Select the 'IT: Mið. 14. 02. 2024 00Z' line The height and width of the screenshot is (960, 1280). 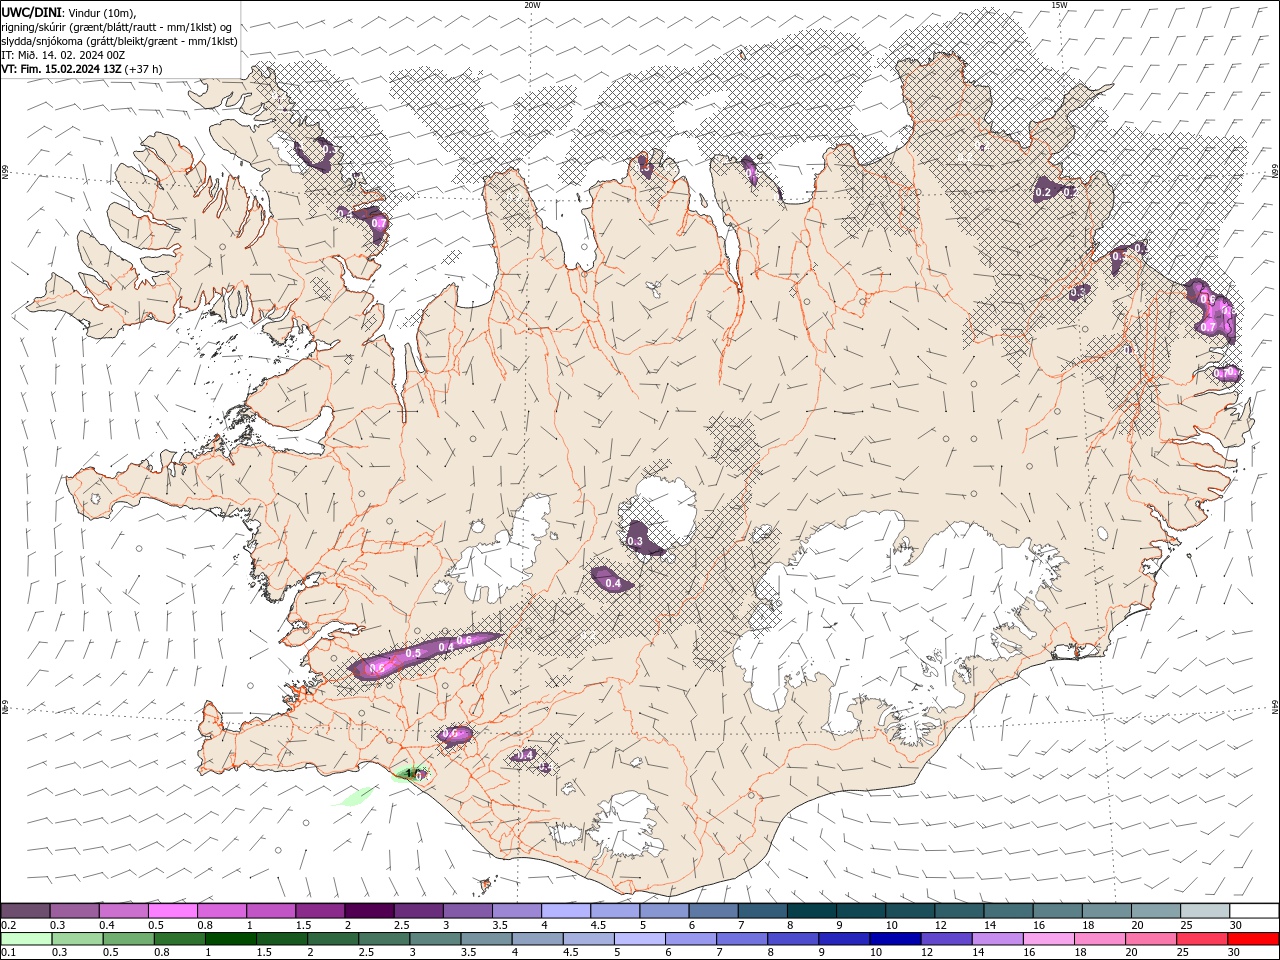(61, 55)
